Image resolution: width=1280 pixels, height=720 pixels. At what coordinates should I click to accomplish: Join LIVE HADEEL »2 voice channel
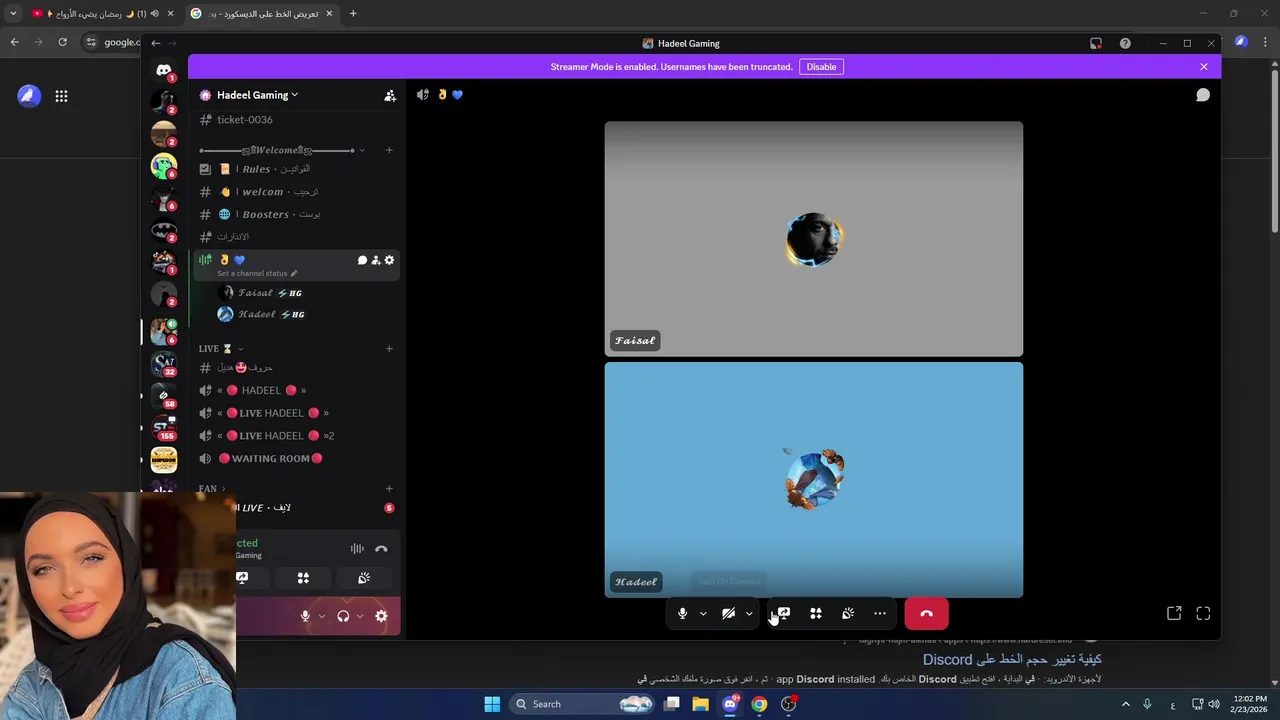point(298,436)
